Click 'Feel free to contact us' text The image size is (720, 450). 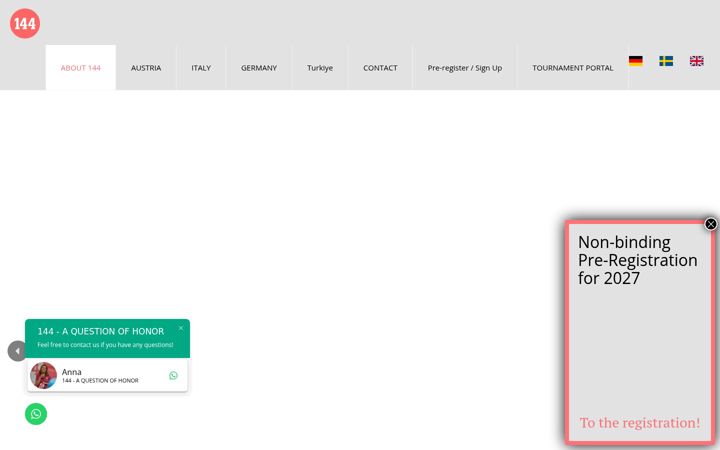105,345
